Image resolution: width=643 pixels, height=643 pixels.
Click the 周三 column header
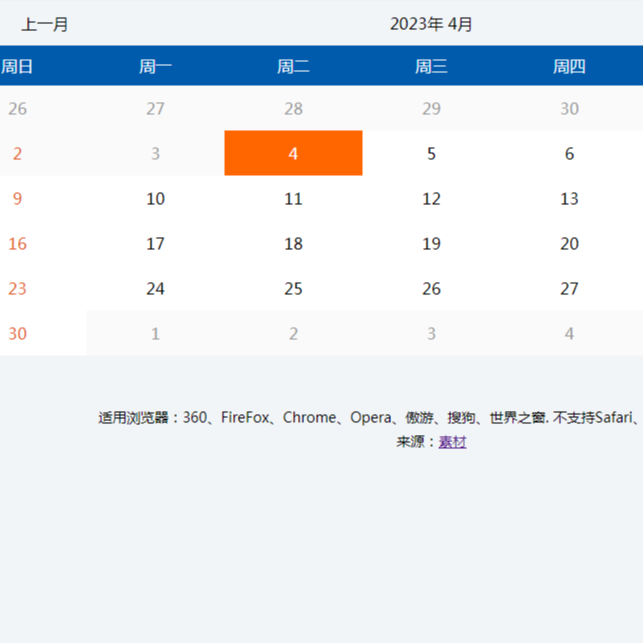(431, 66)
